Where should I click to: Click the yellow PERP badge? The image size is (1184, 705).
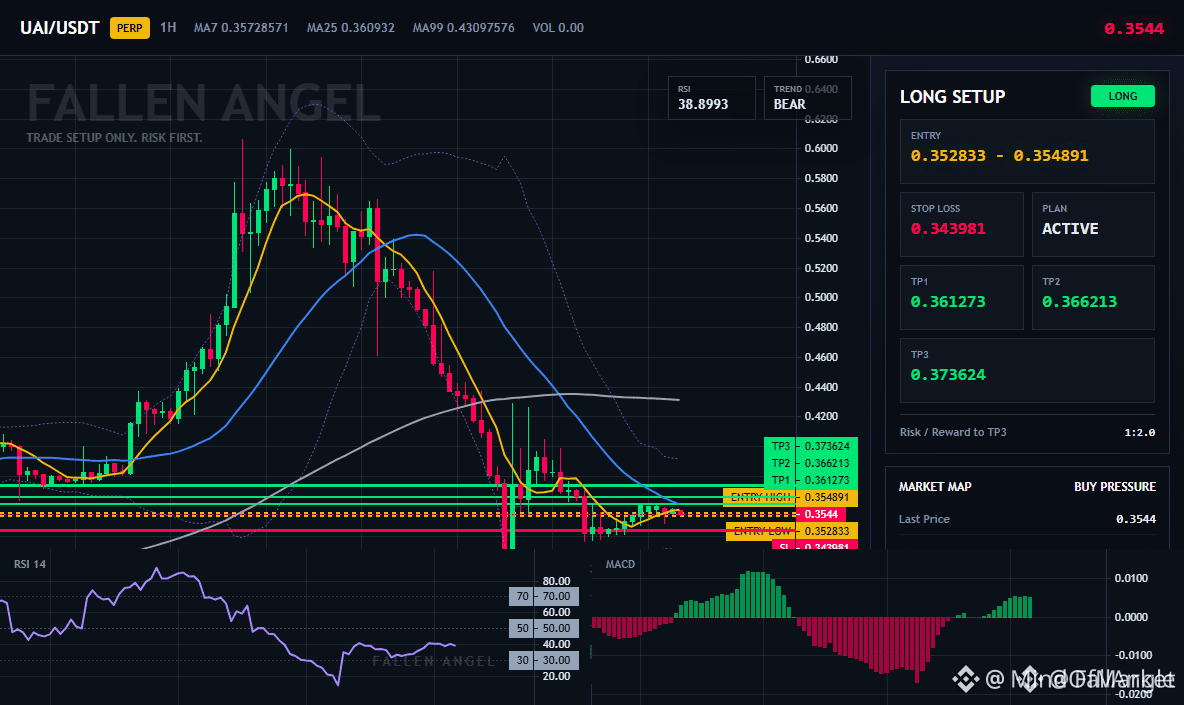(x=130, y=28)
